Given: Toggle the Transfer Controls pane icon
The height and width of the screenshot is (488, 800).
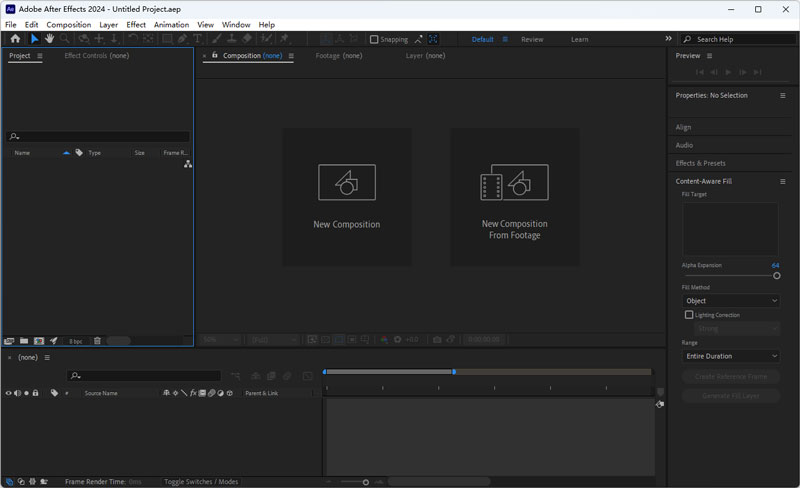Looking at the screenshot, I should (21, 481).
